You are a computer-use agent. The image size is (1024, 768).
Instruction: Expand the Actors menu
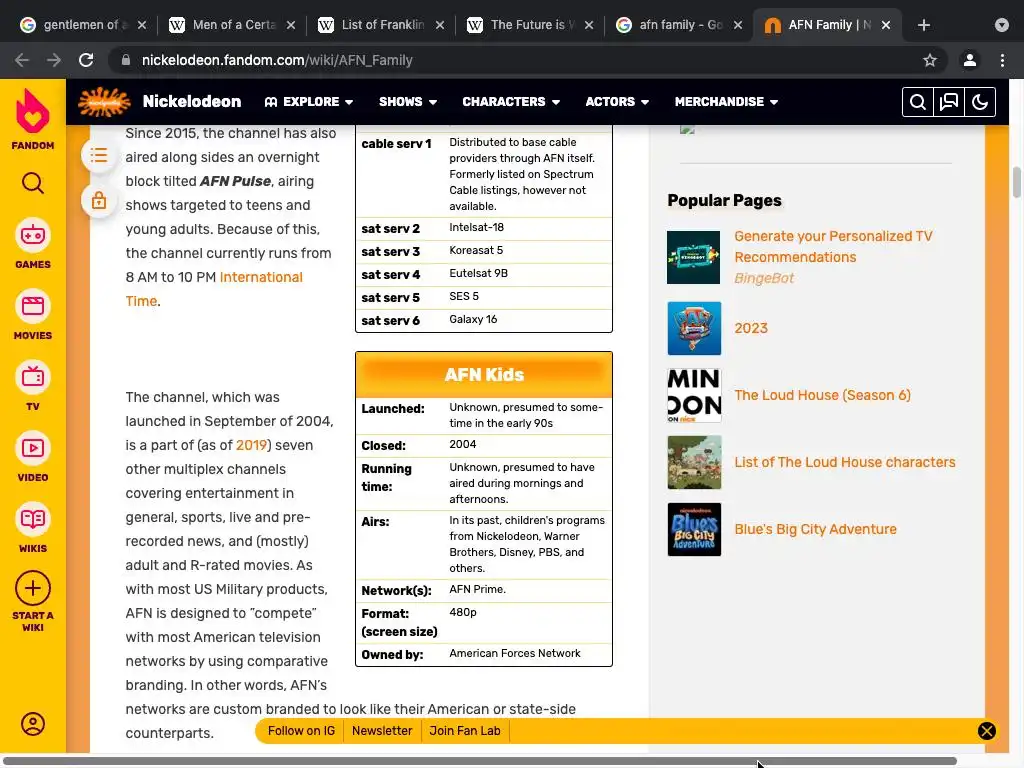[x=617, y=102]
